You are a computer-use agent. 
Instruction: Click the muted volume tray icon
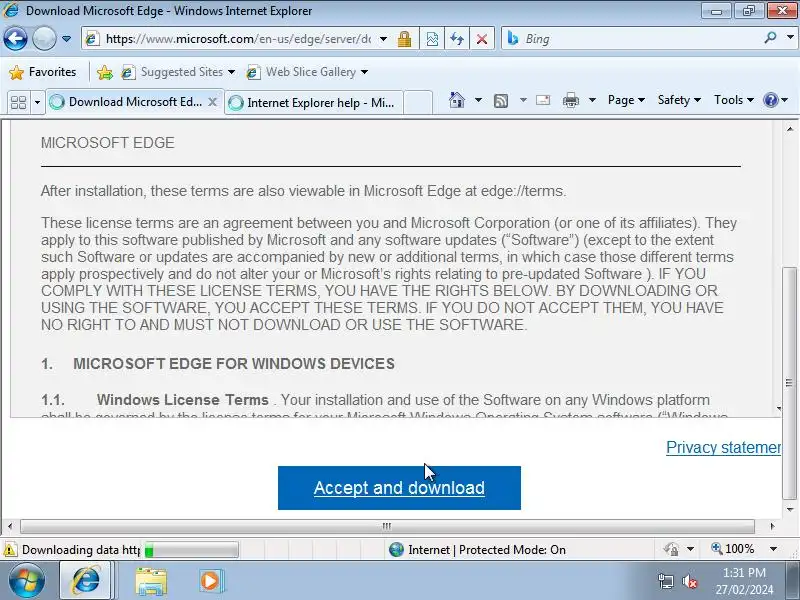click(x=690, y=581)
